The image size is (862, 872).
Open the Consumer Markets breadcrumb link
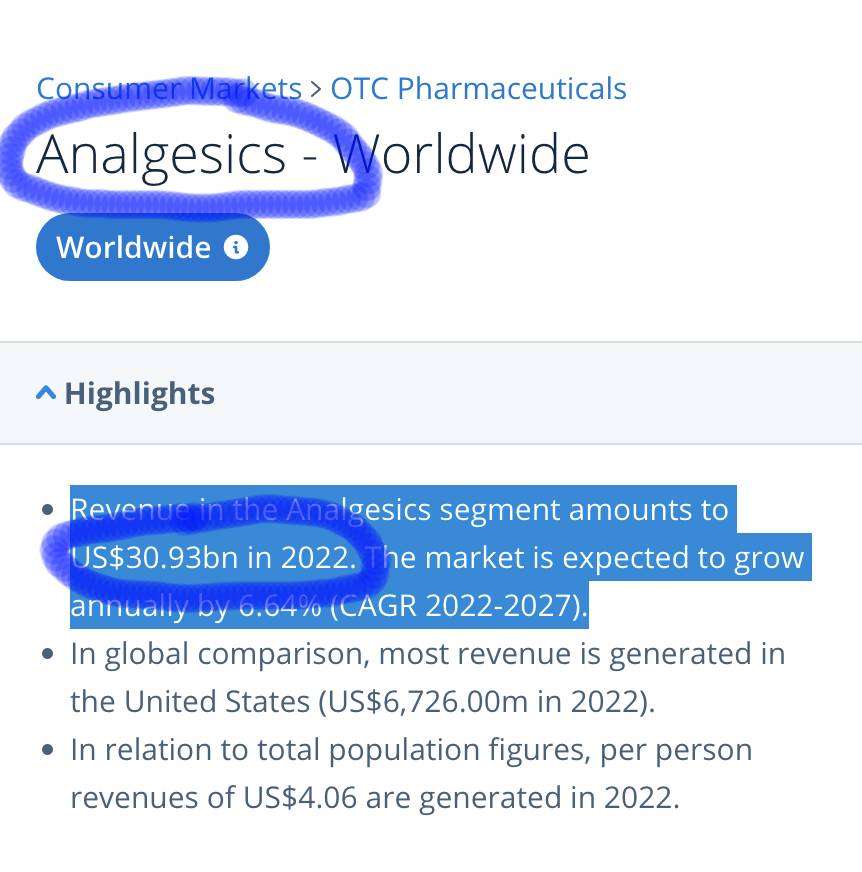169,88
